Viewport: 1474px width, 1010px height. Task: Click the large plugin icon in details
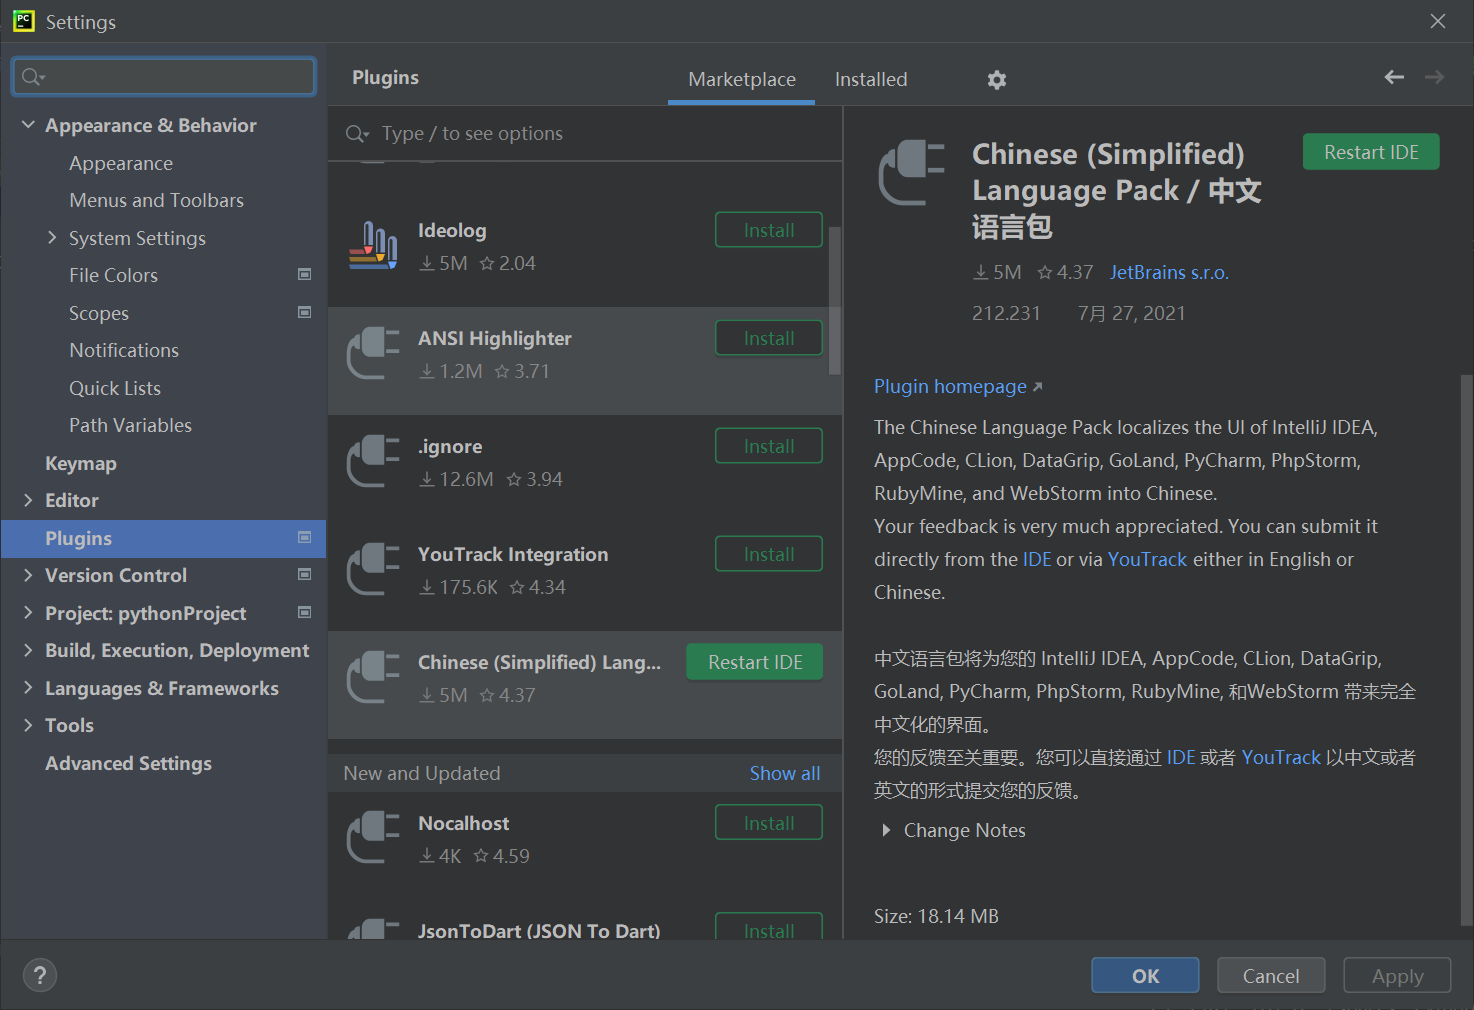911,173
